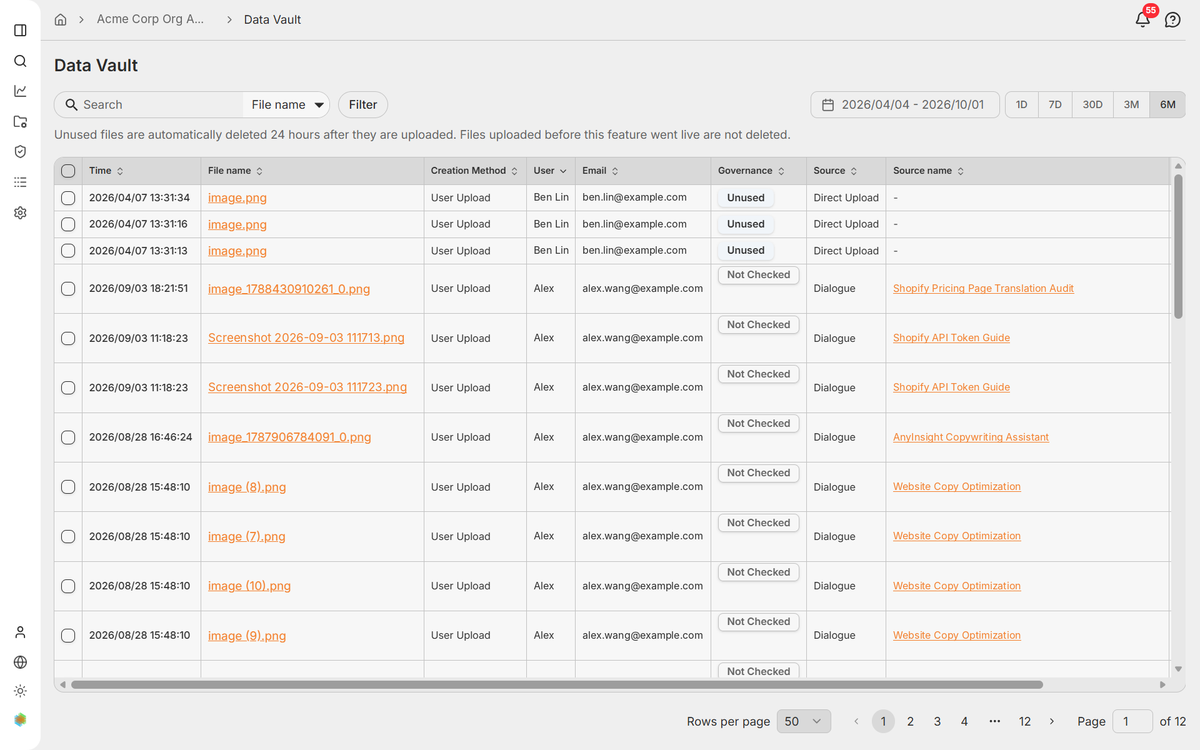This screenshot has width=1200, height=750.
Task: Select all rows header checkbox
Action: click(68, 171)
